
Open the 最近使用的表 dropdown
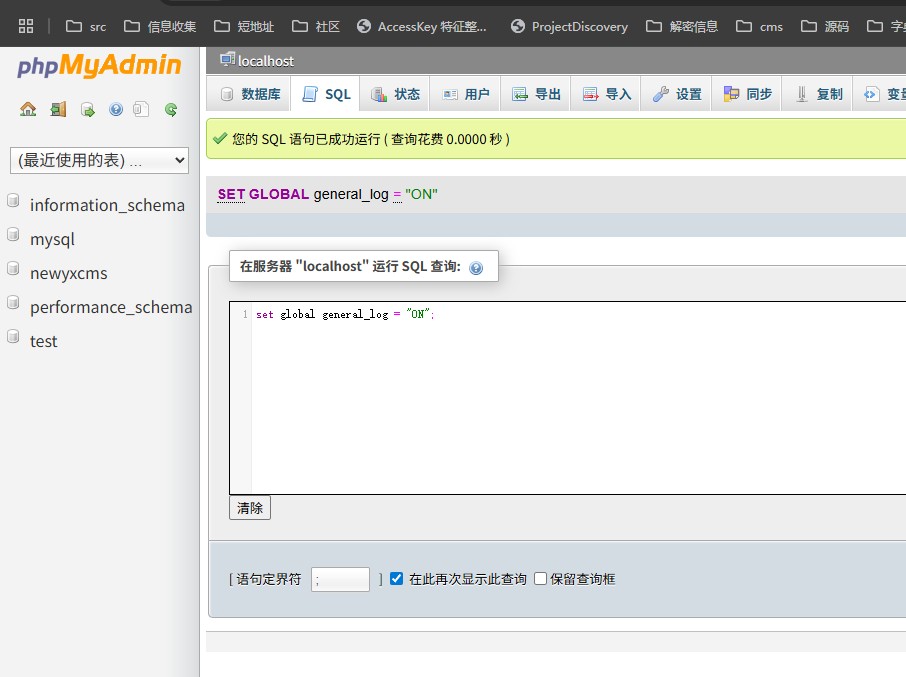pos(98,160)
